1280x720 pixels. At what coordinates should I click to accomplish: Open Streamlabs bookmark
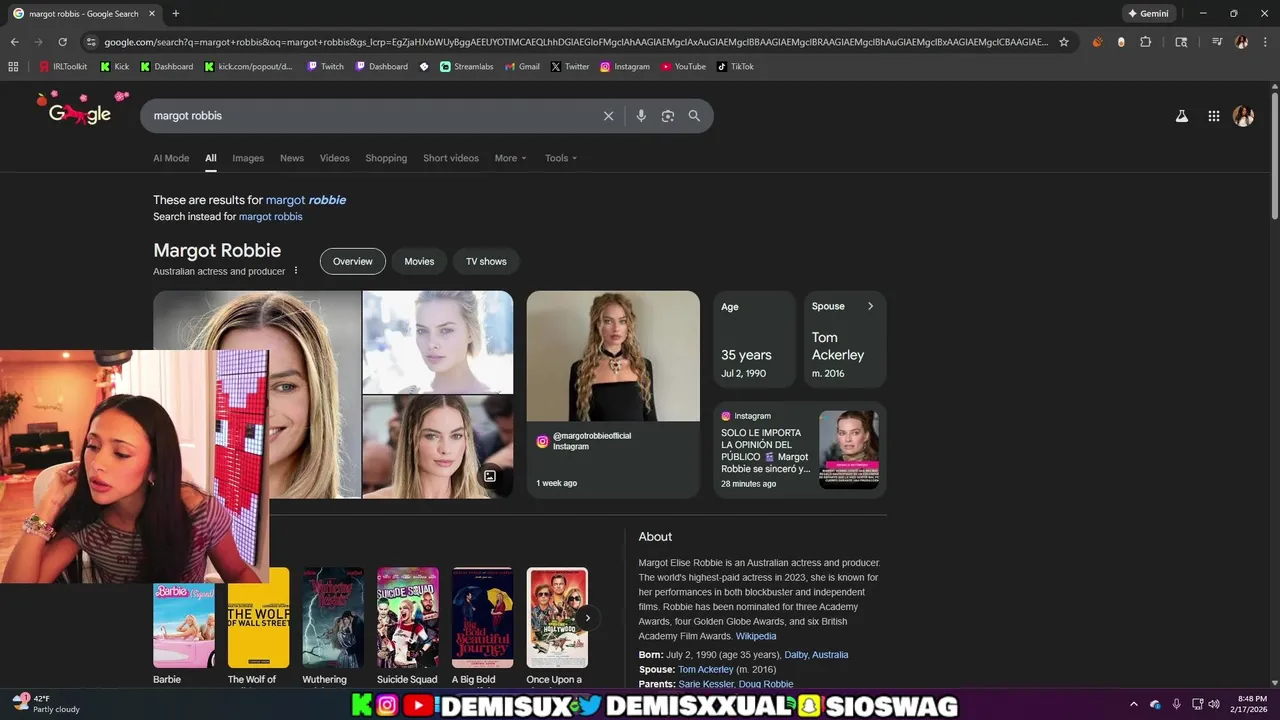point(467,67)
